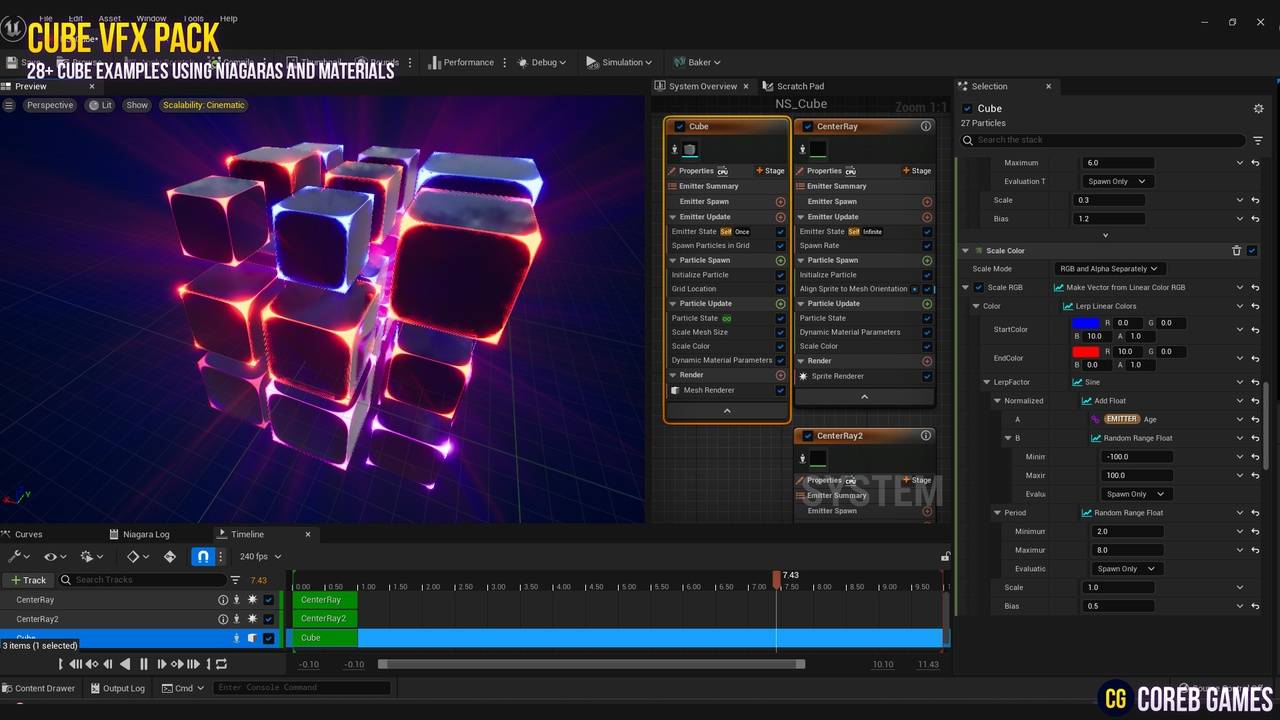Toggle the timeline magnet snapping button
This screenshot has height=720, width=1280.
click(202, 556)
